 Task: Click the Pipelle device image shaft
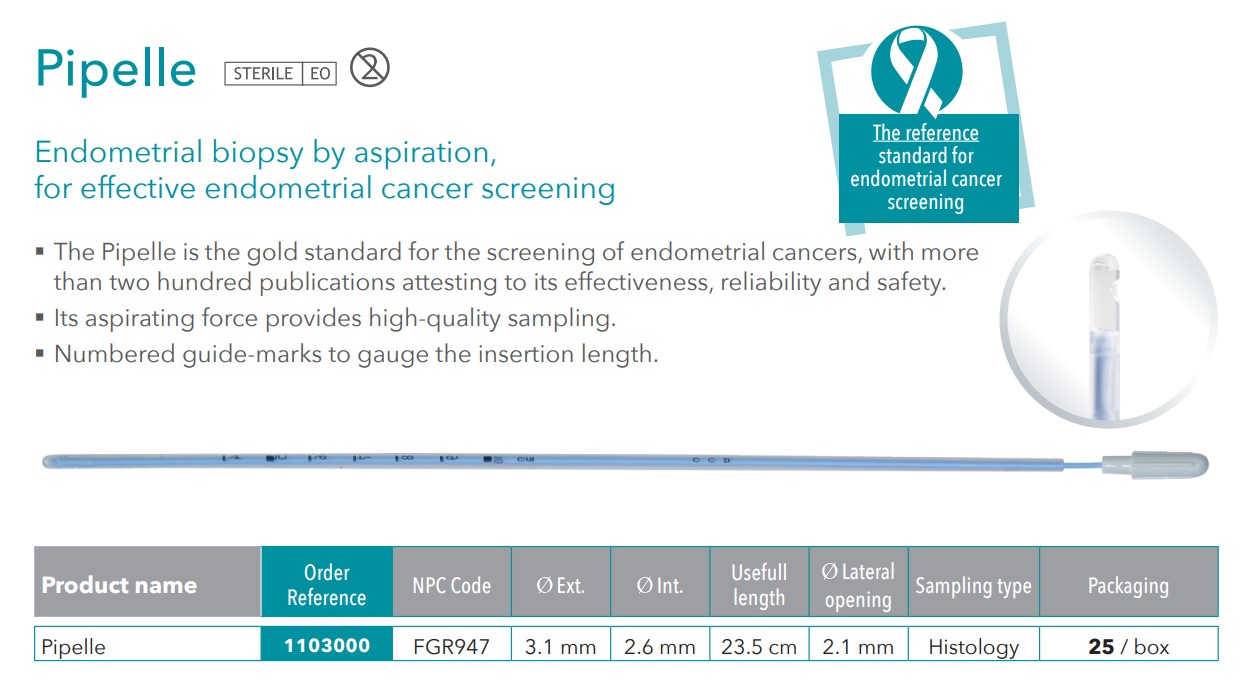coord(570,462)
